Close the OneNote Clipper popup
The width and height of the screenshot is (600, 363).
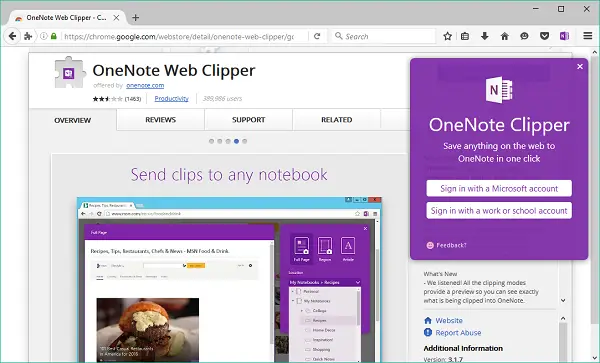[x=580, y=67]
